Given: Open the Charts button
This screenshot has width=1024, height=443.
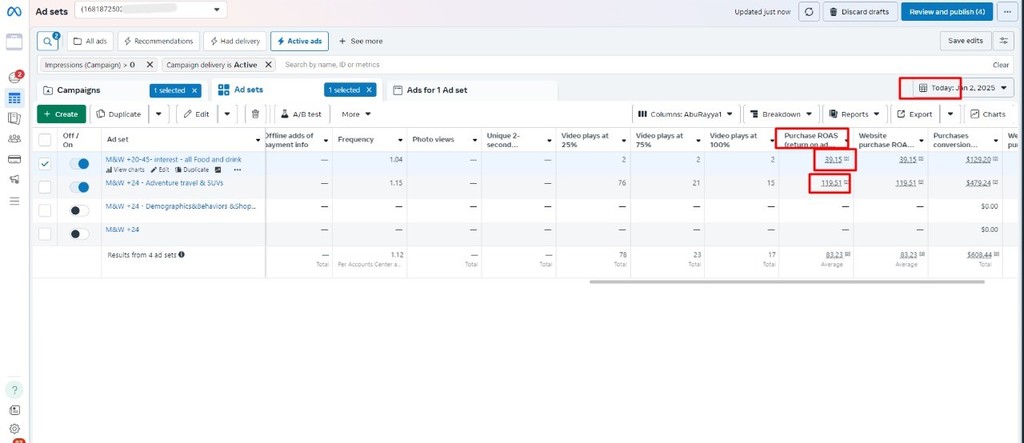Looking at the screenshot, I should click(987, 114).
